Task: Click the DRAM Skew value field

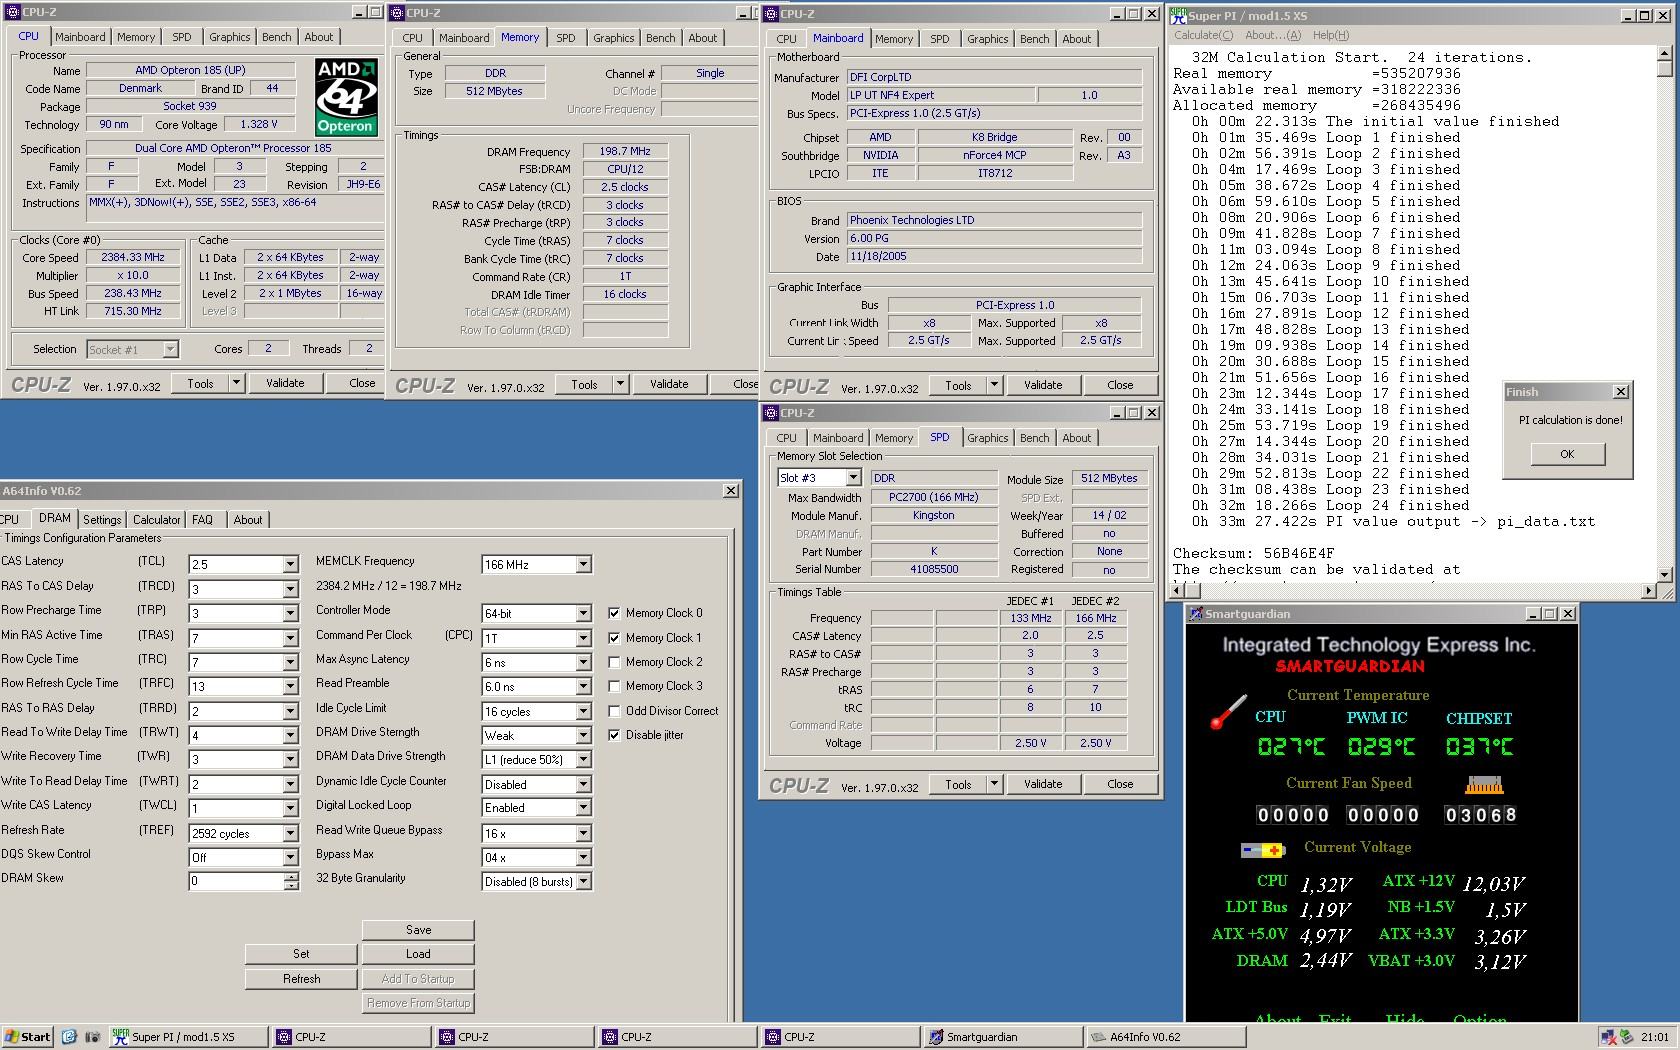Action: pyautogui.click(x=237, y=882)
